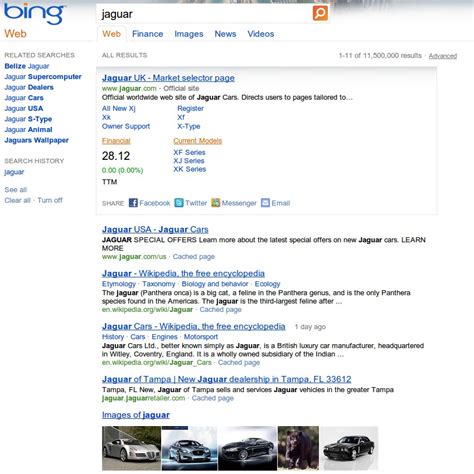Share result via Messenger icon
The image size is (474, 474).
tap(216, 203)
